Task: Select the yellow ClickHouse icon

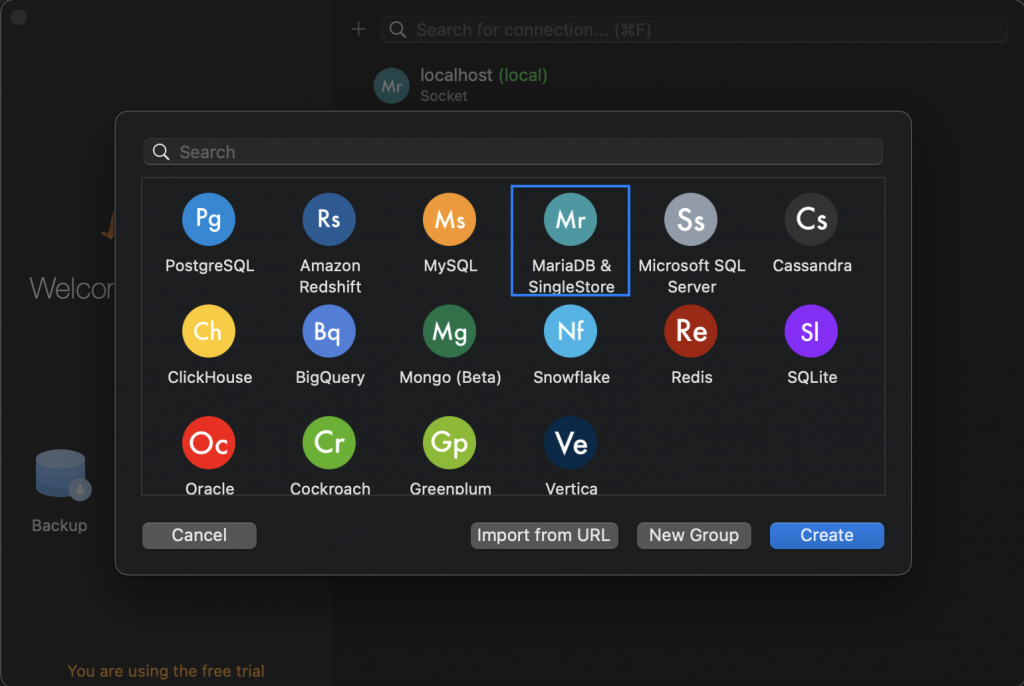Action: point(208,331)
